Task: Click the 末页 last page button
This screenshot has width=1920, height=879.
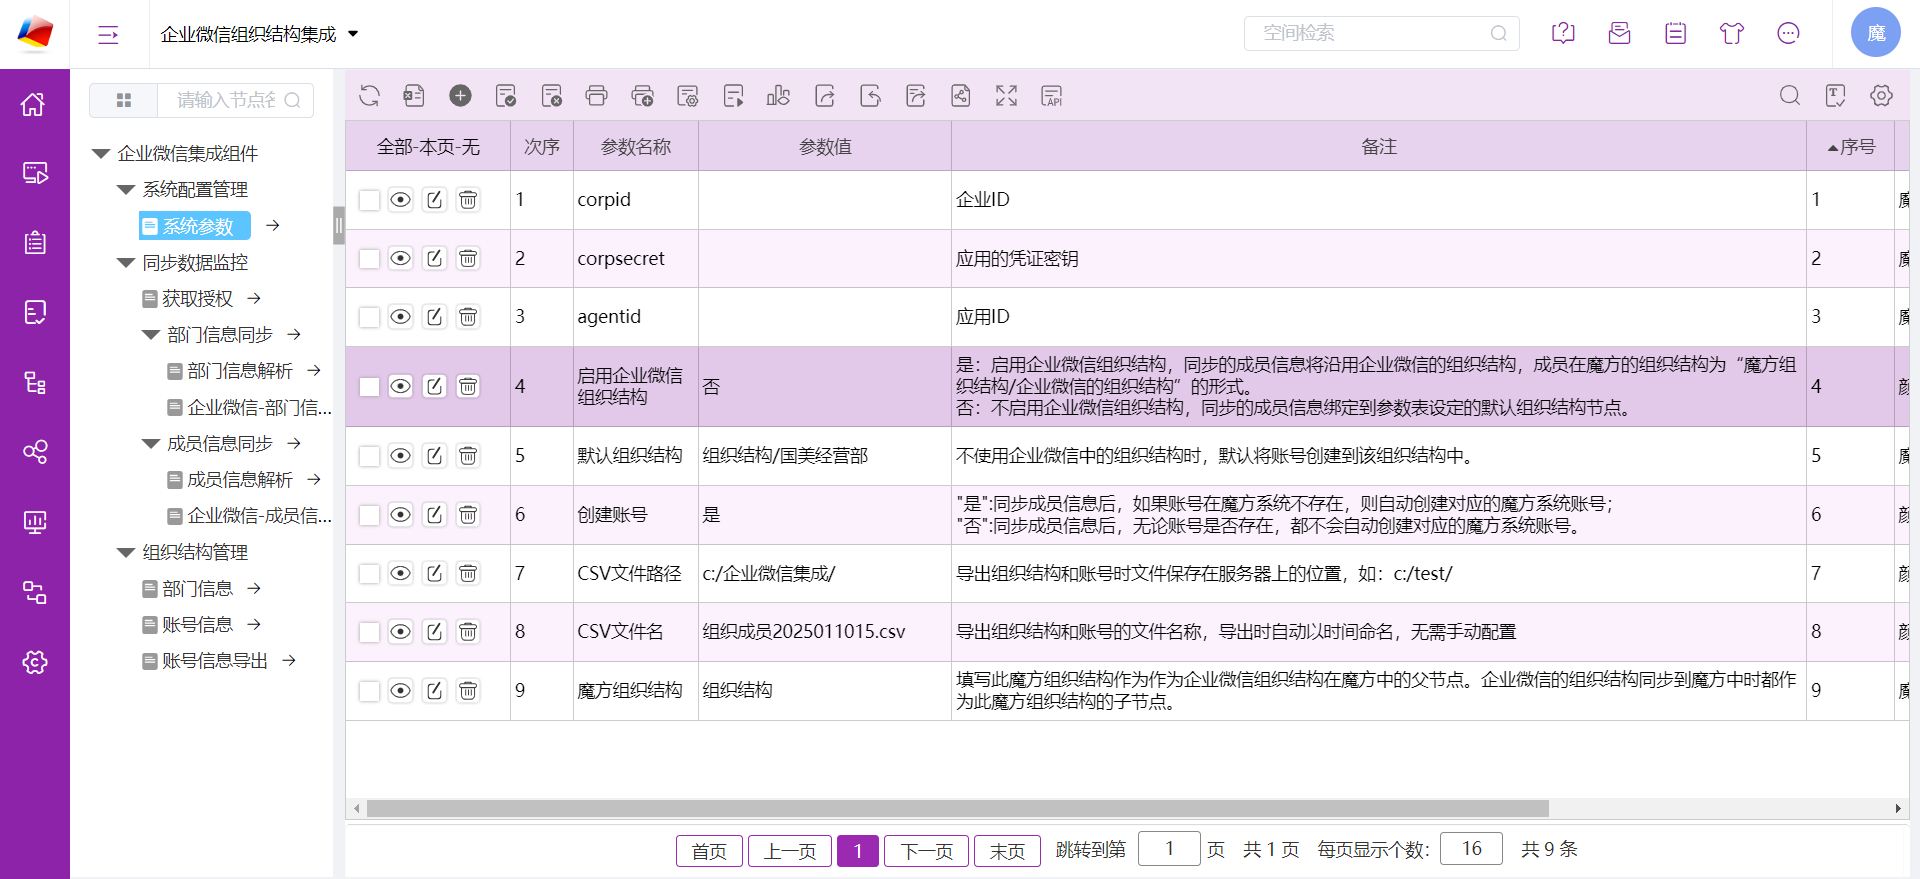Action: click(1007, 851)
